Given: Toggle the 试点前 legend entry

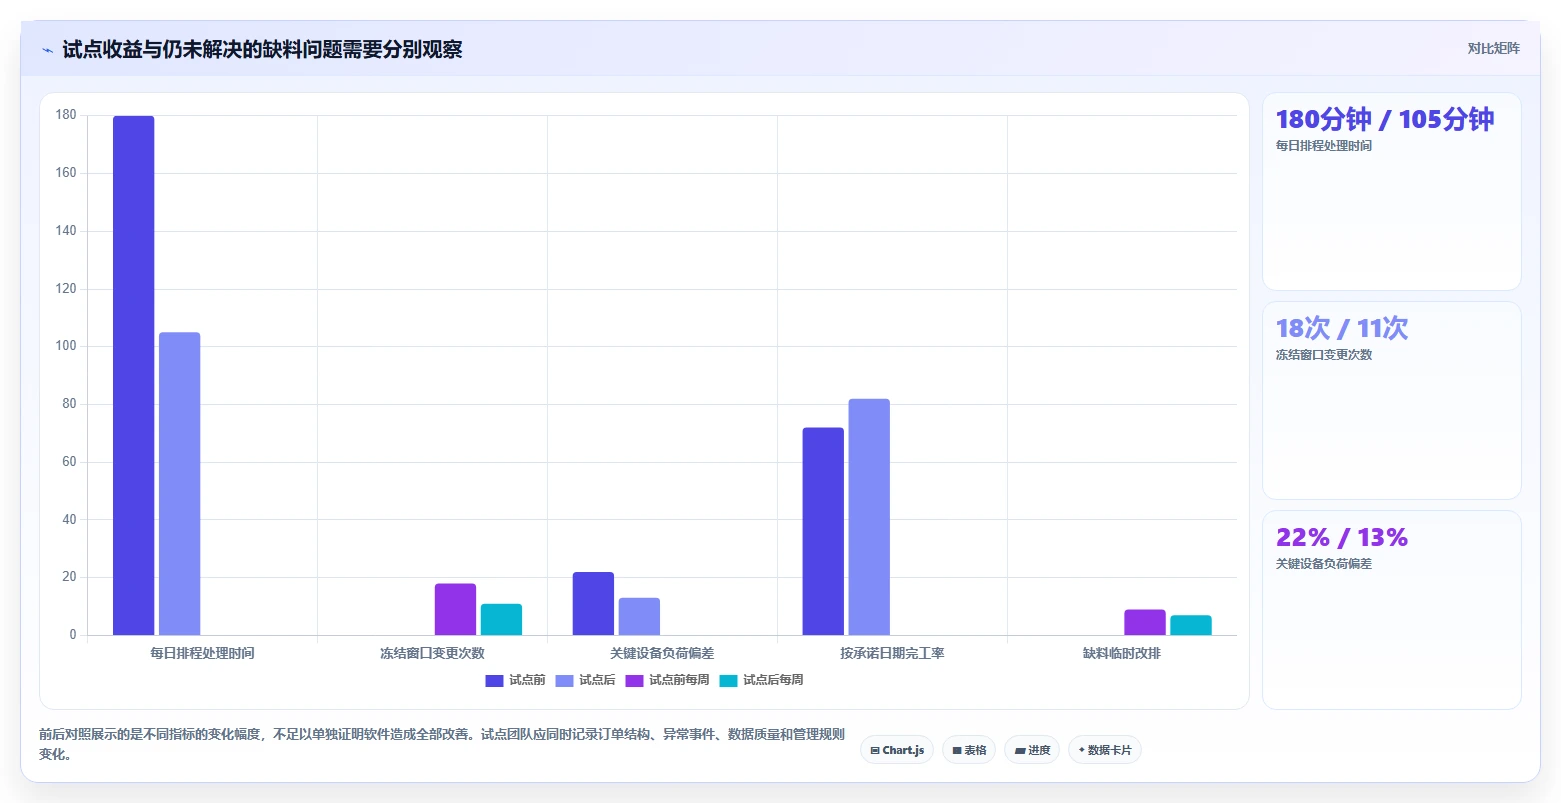Looking at the screenshot, I should [x=515, y=680].
